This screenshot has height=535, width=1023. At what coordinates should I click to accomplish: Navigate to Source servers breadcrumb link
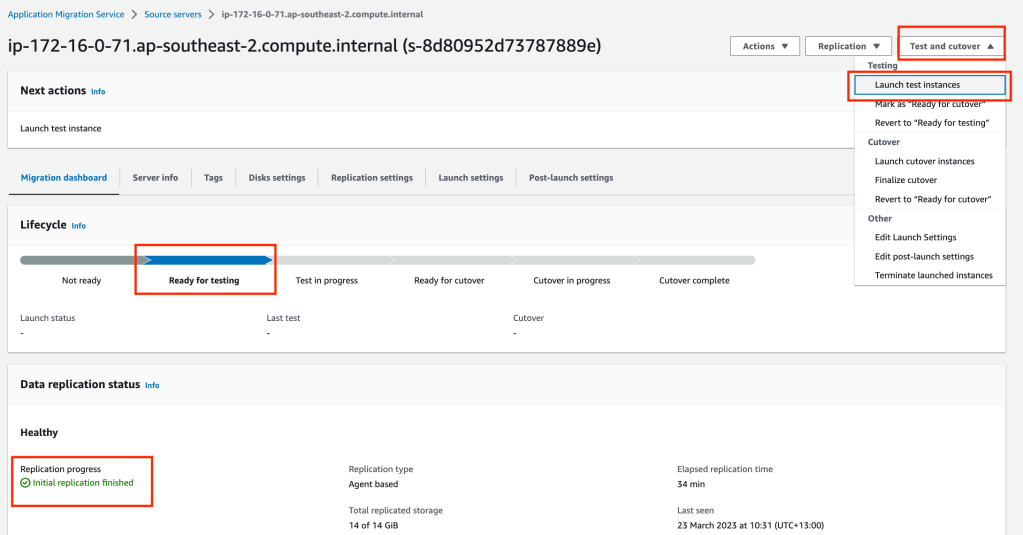[x=173, y=15]
